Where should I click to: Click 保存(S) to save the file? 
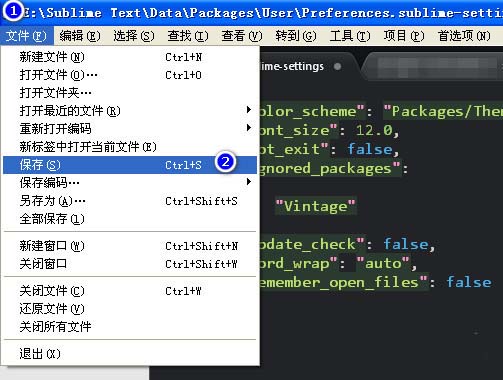point(130,165)
